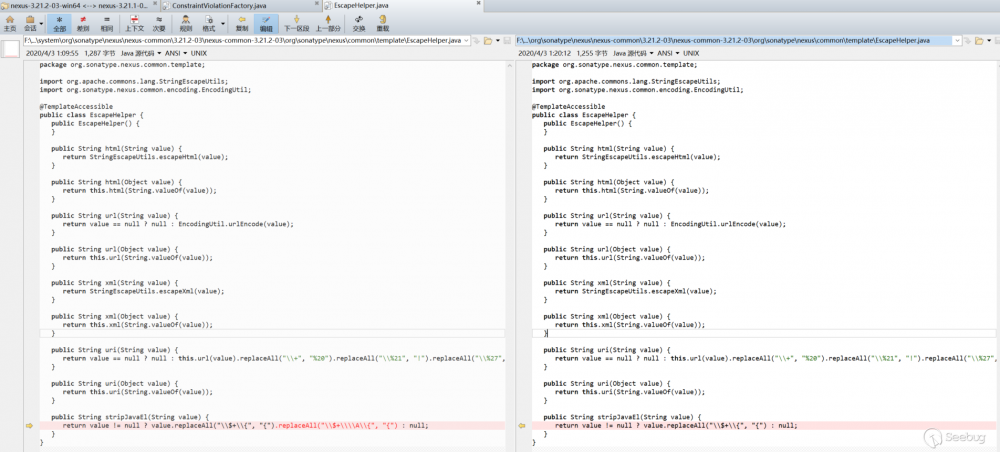This screenshot has width=1000, height=452.
Task: Open the Rules (规则) icon
Action: [186, 23]
